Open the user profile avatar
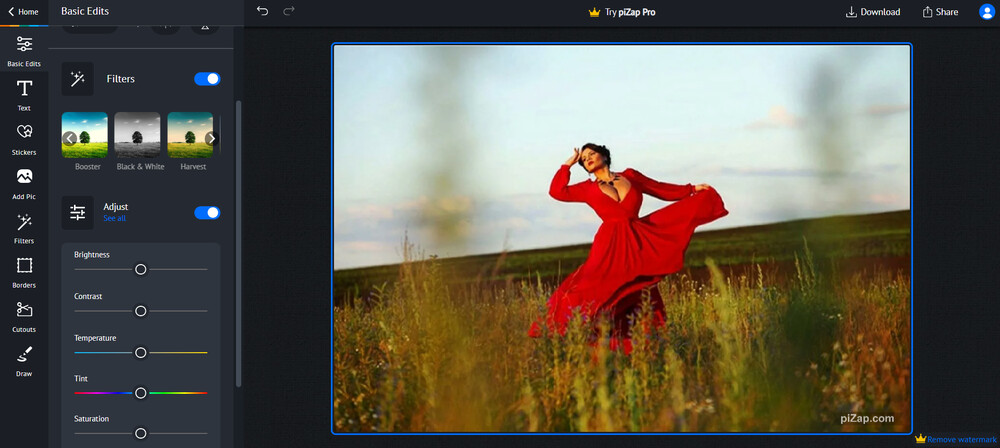 [987, 11]
